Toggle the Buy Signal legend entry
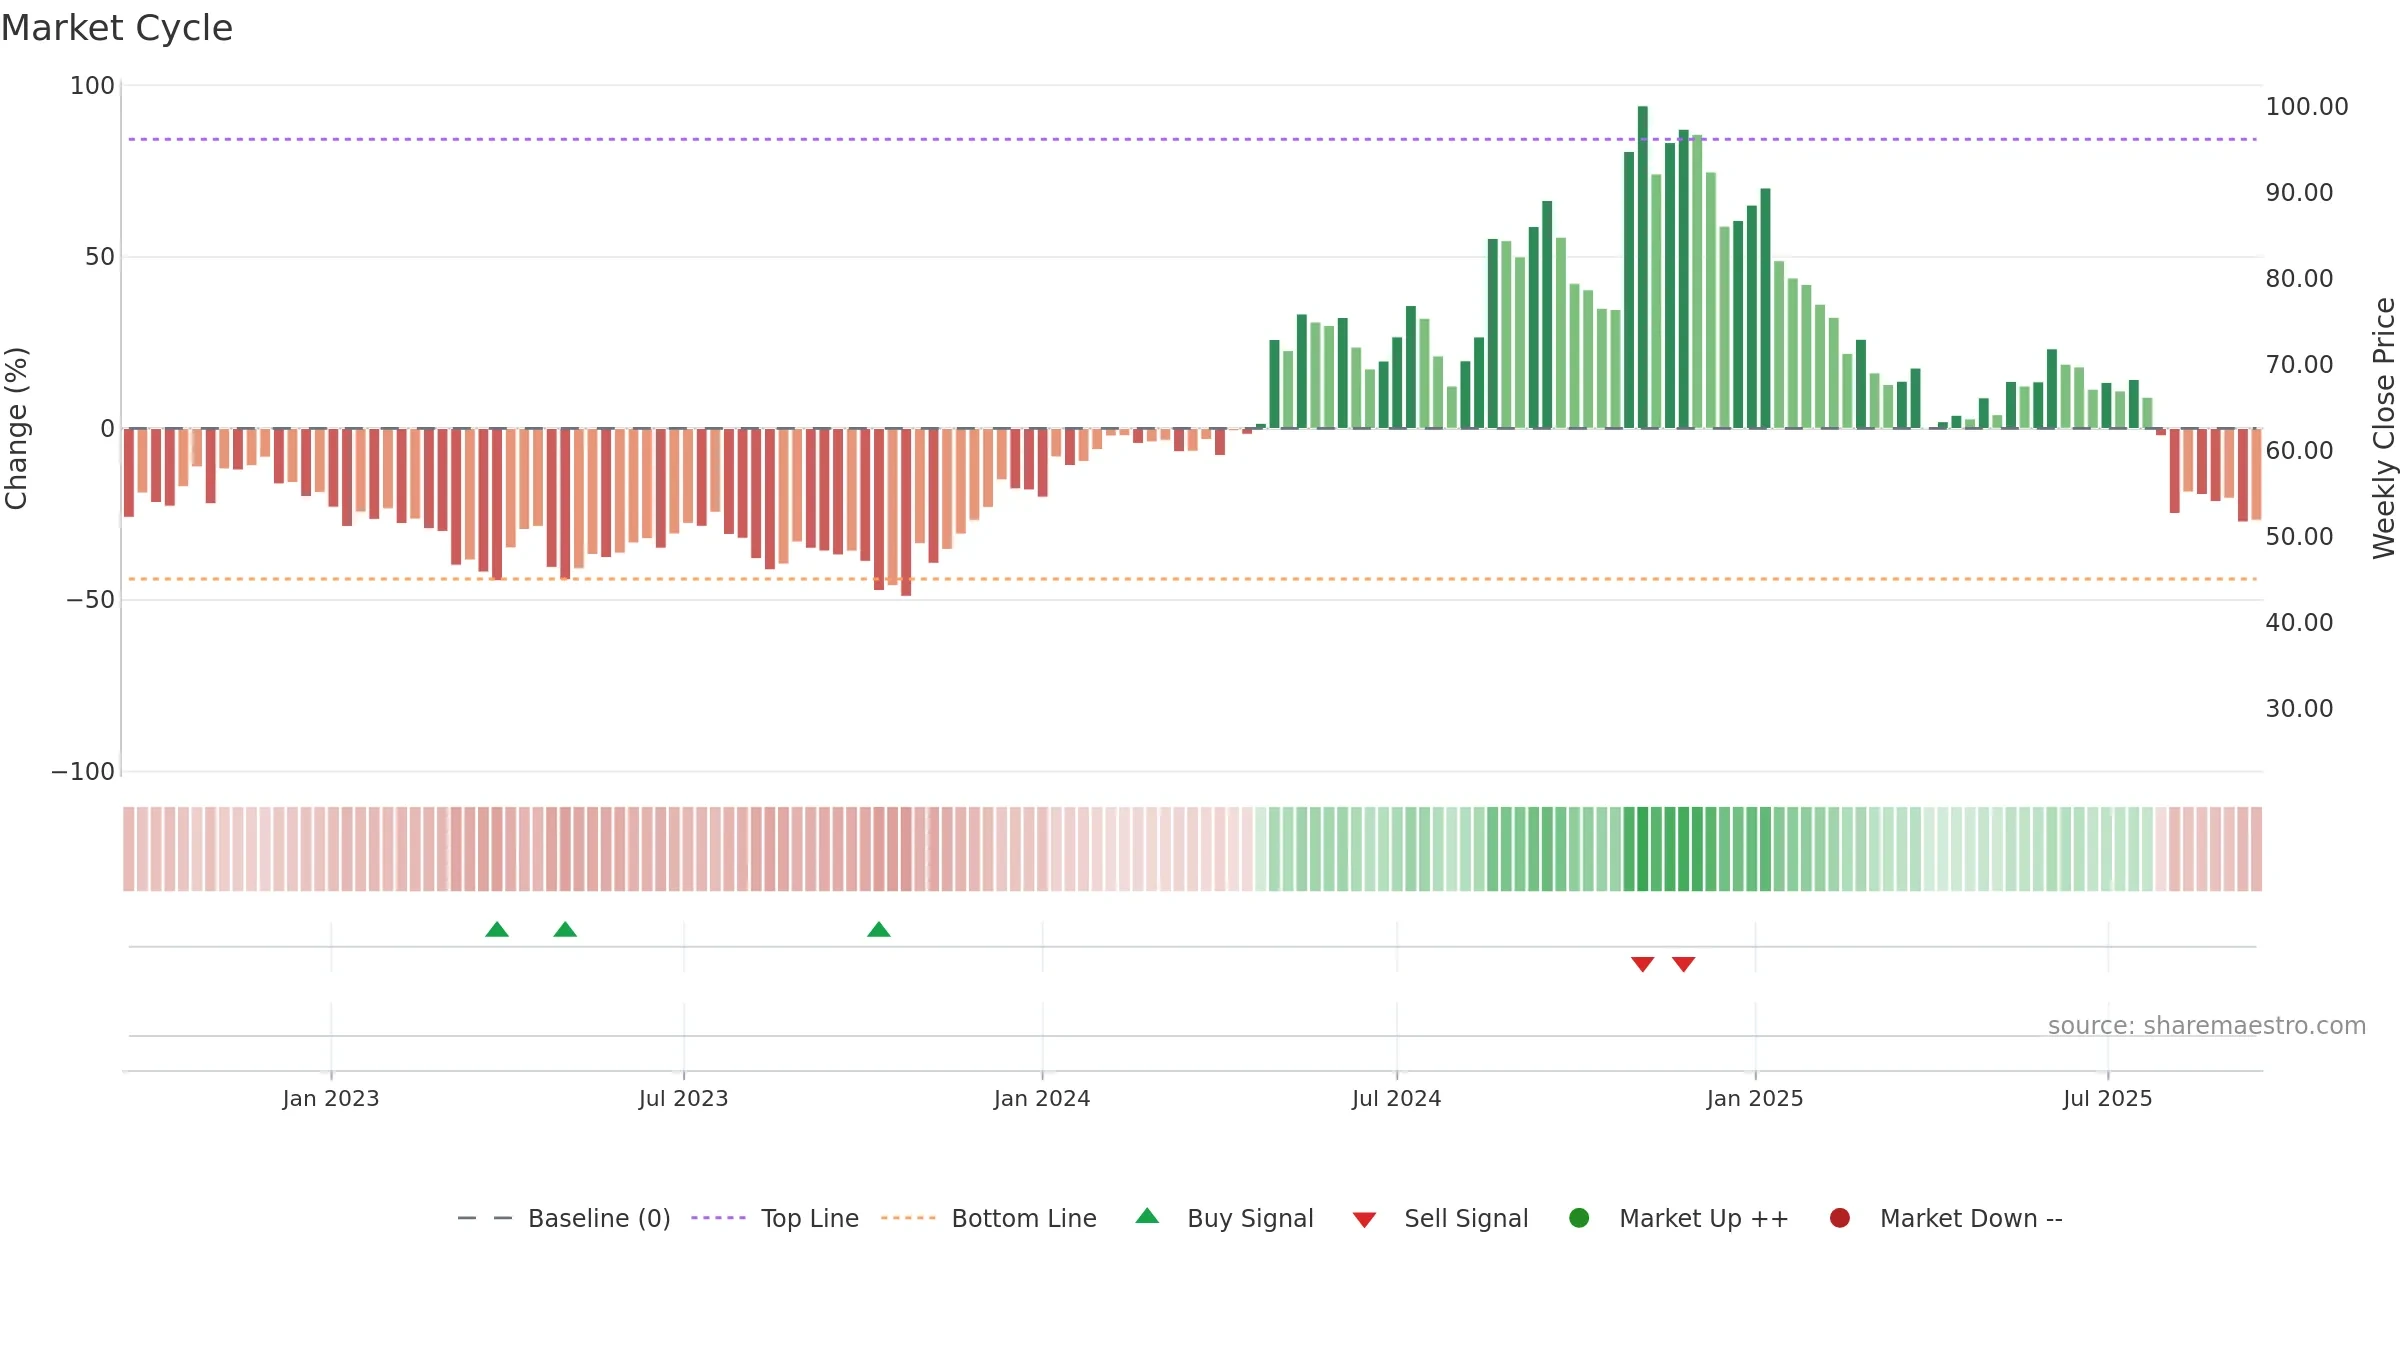The height and width of the screenshot is (1350, 2400). pos(1225,1218)
